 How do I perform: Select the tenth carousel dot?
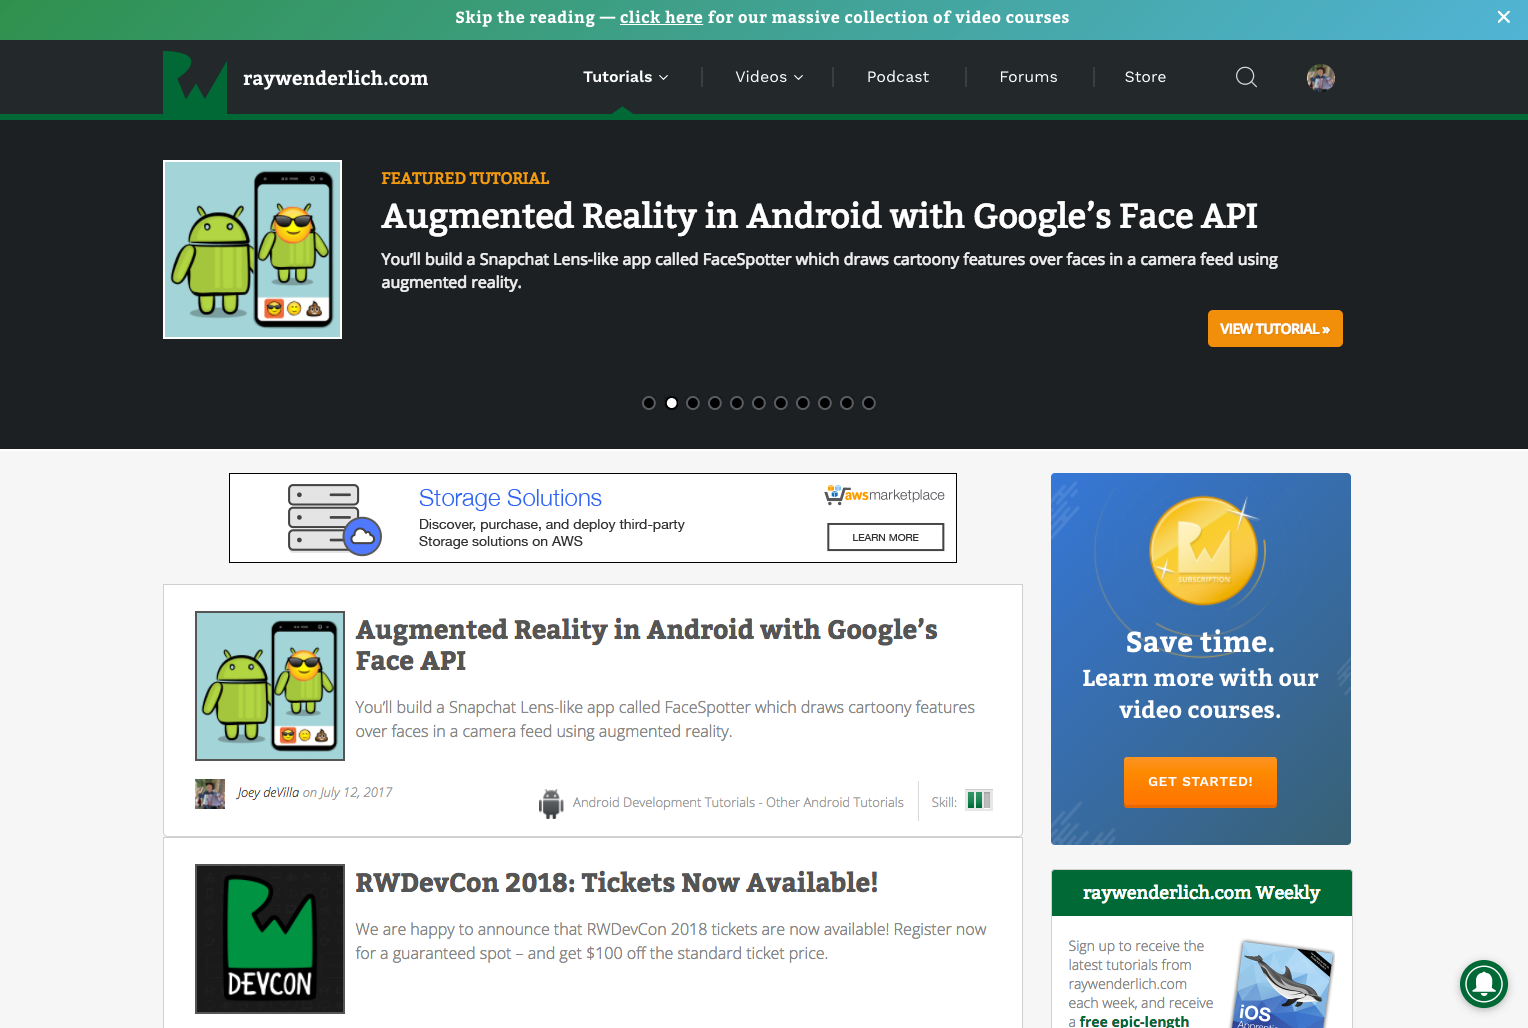847,403
